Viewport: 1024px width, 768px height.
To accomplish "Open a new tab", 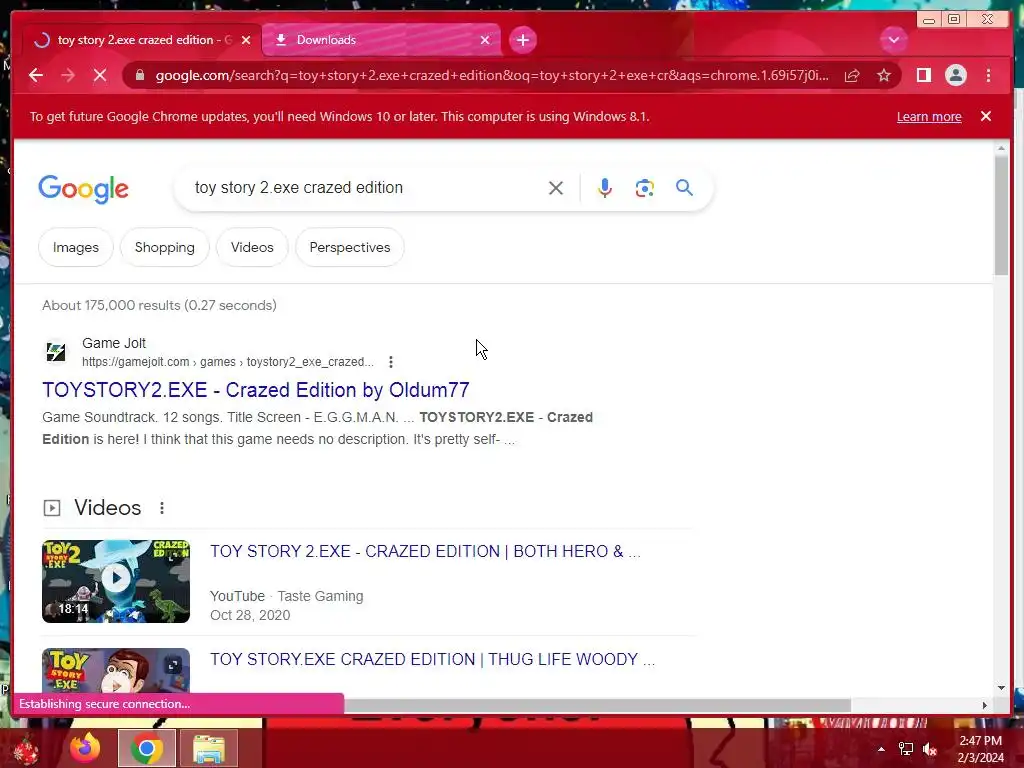I will 522,40.
